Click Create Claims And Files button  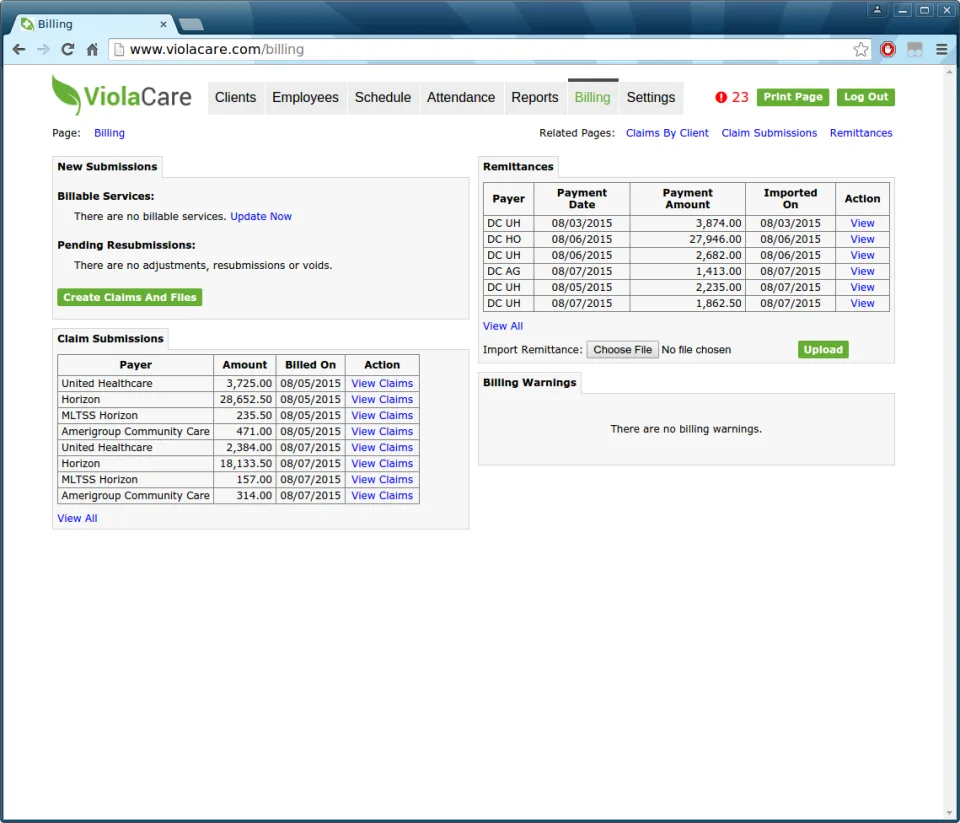coord(130,297)
